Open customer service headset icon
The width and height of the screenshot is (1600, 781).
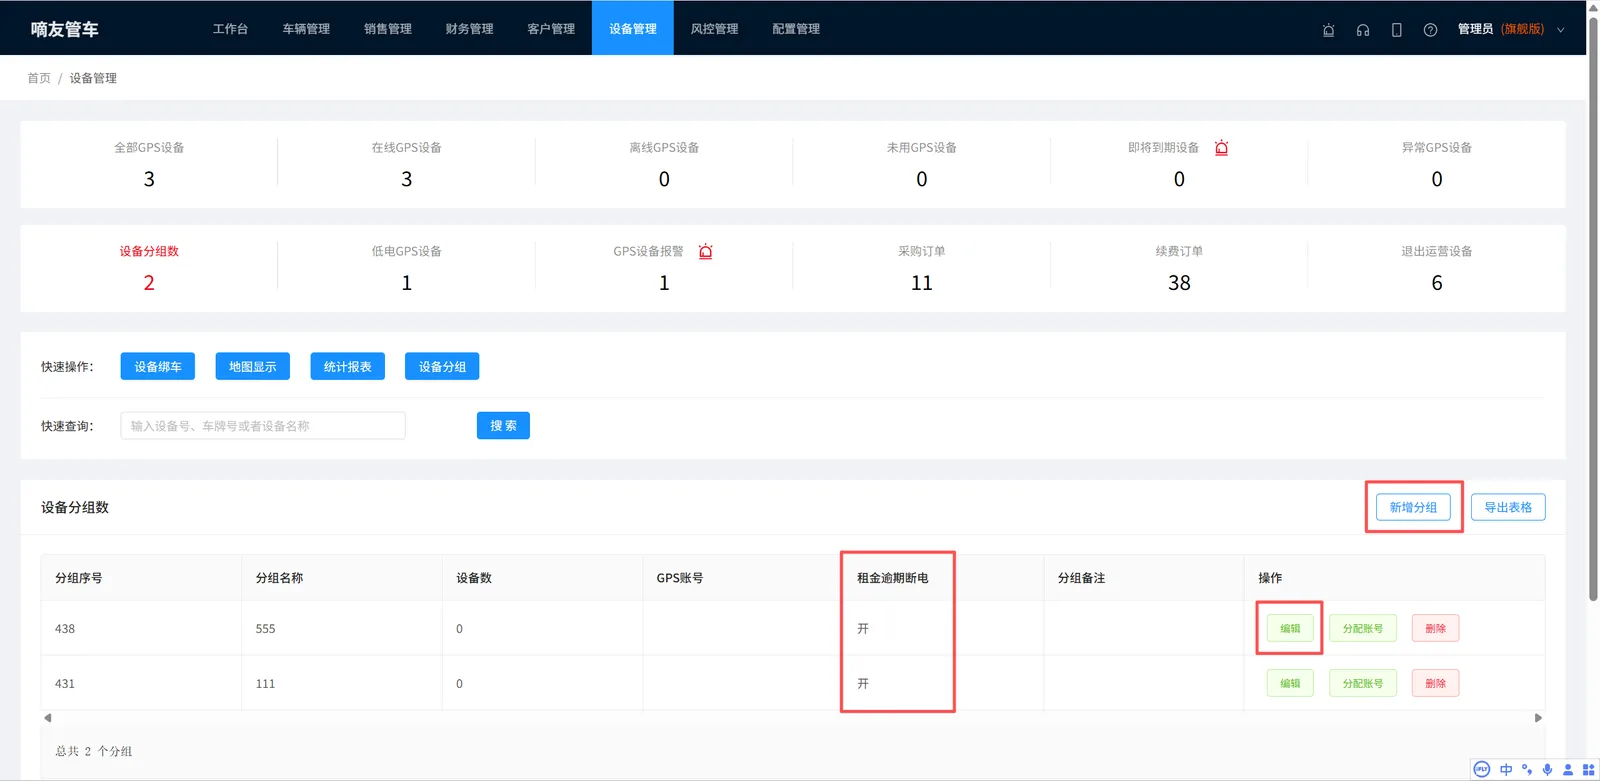click(1362, 30)
